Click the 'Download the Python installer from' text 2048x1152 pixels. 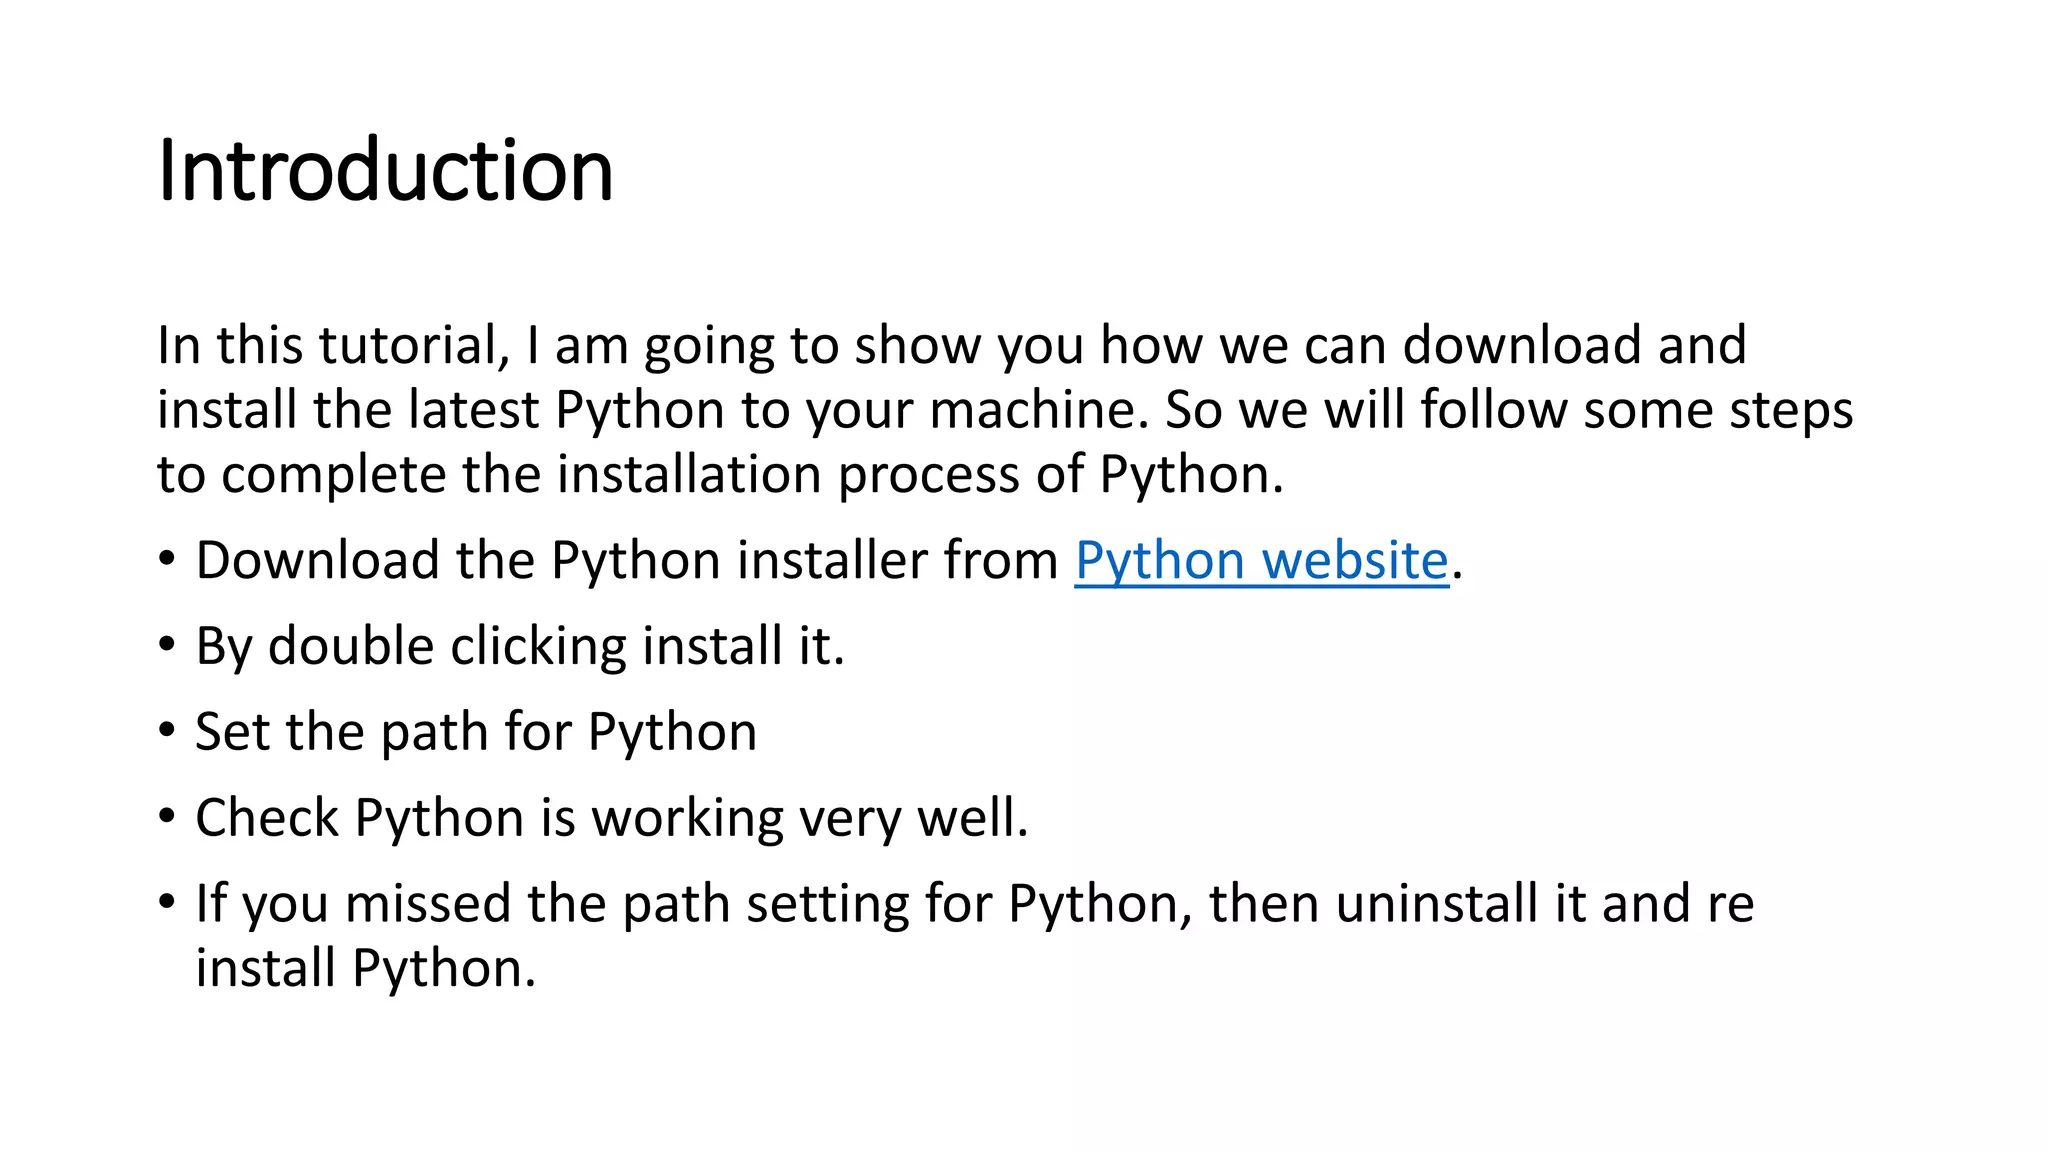[627, 561]
